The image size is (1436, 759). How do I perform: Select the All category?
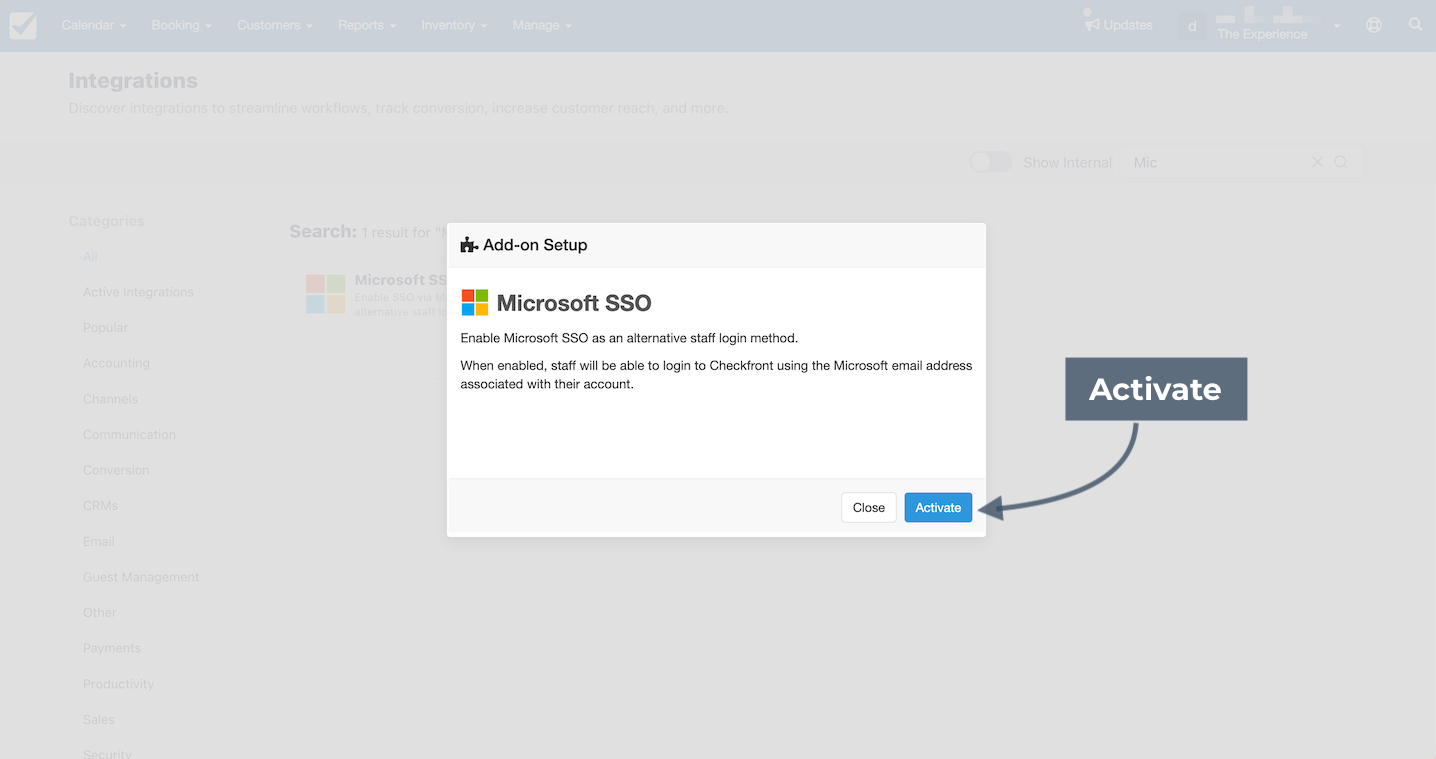tap(90, 257)
